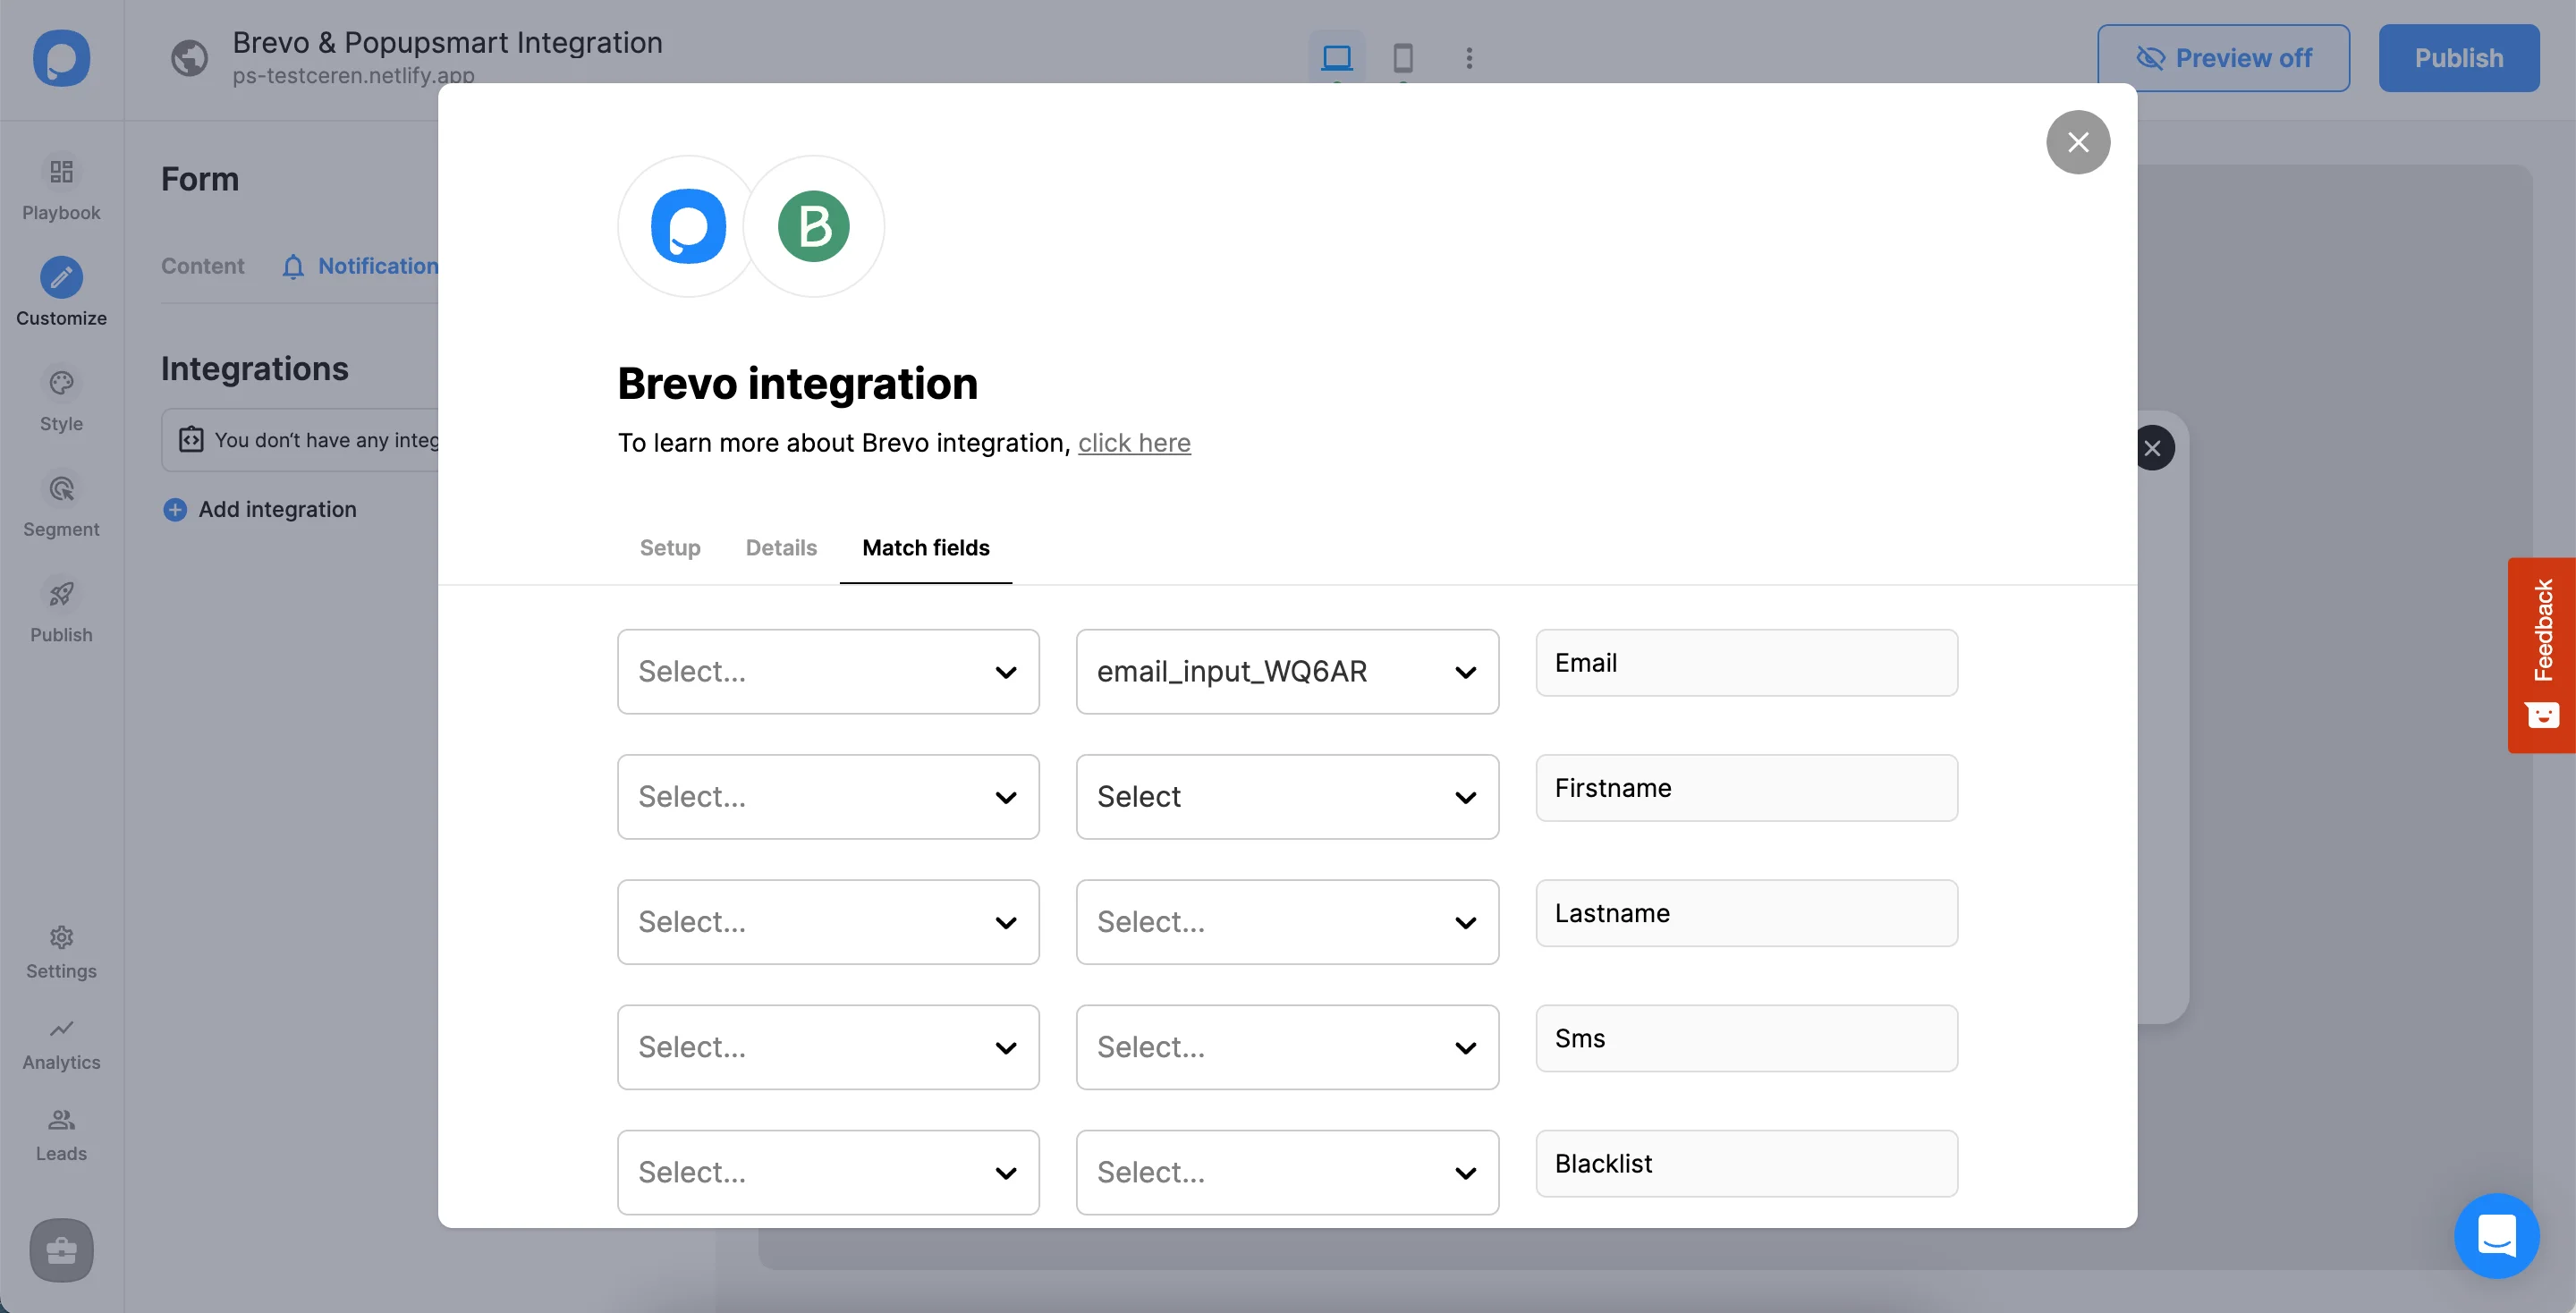Open the first Select dropdown in the Sms row
Screen dimensions: 2576x1313
pos(828,1047)
